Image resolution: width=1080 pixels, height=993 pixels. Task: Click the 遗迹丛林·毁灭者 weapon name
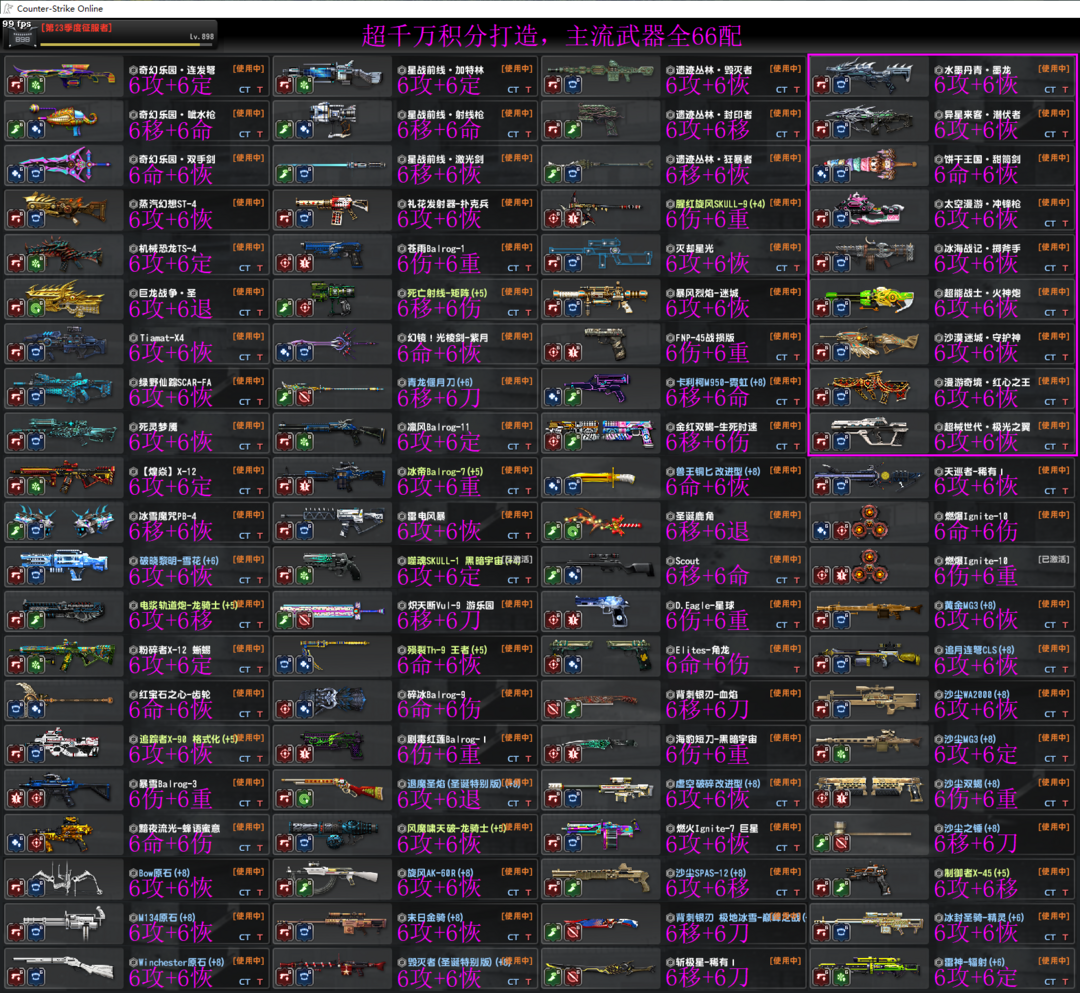point(715,70)
